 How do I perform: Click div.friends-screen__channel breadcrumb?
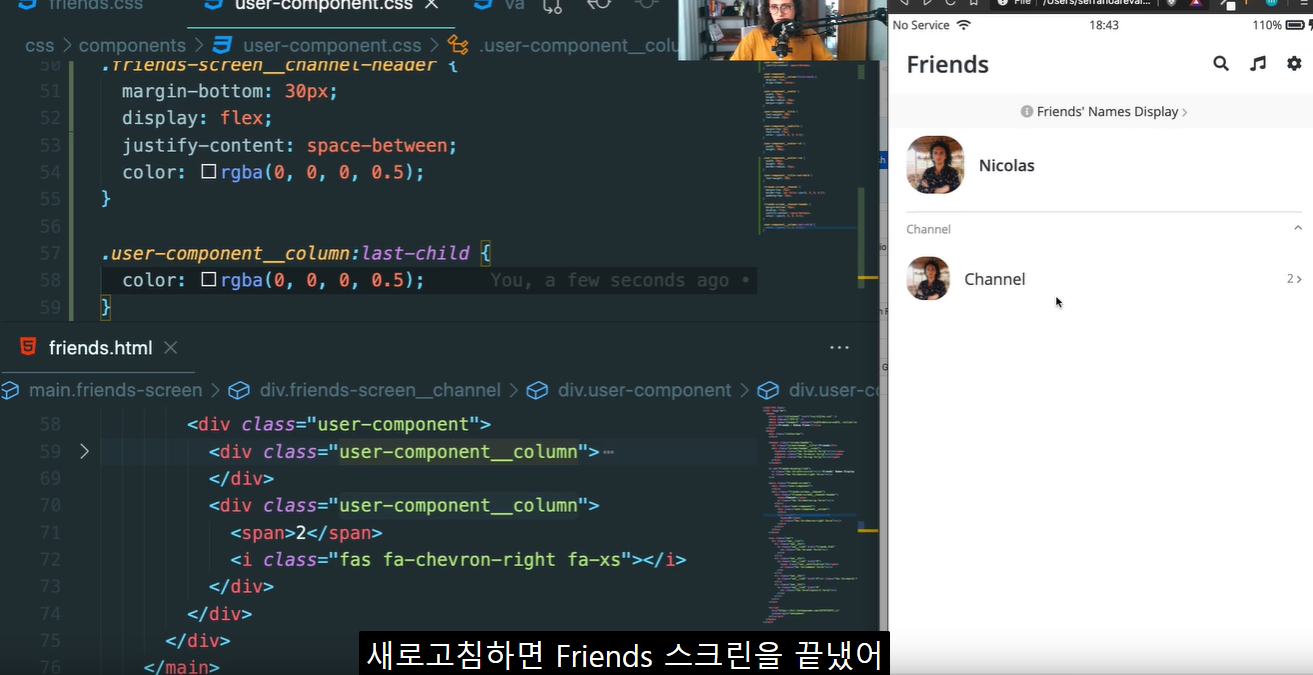[x=380, y=390]
